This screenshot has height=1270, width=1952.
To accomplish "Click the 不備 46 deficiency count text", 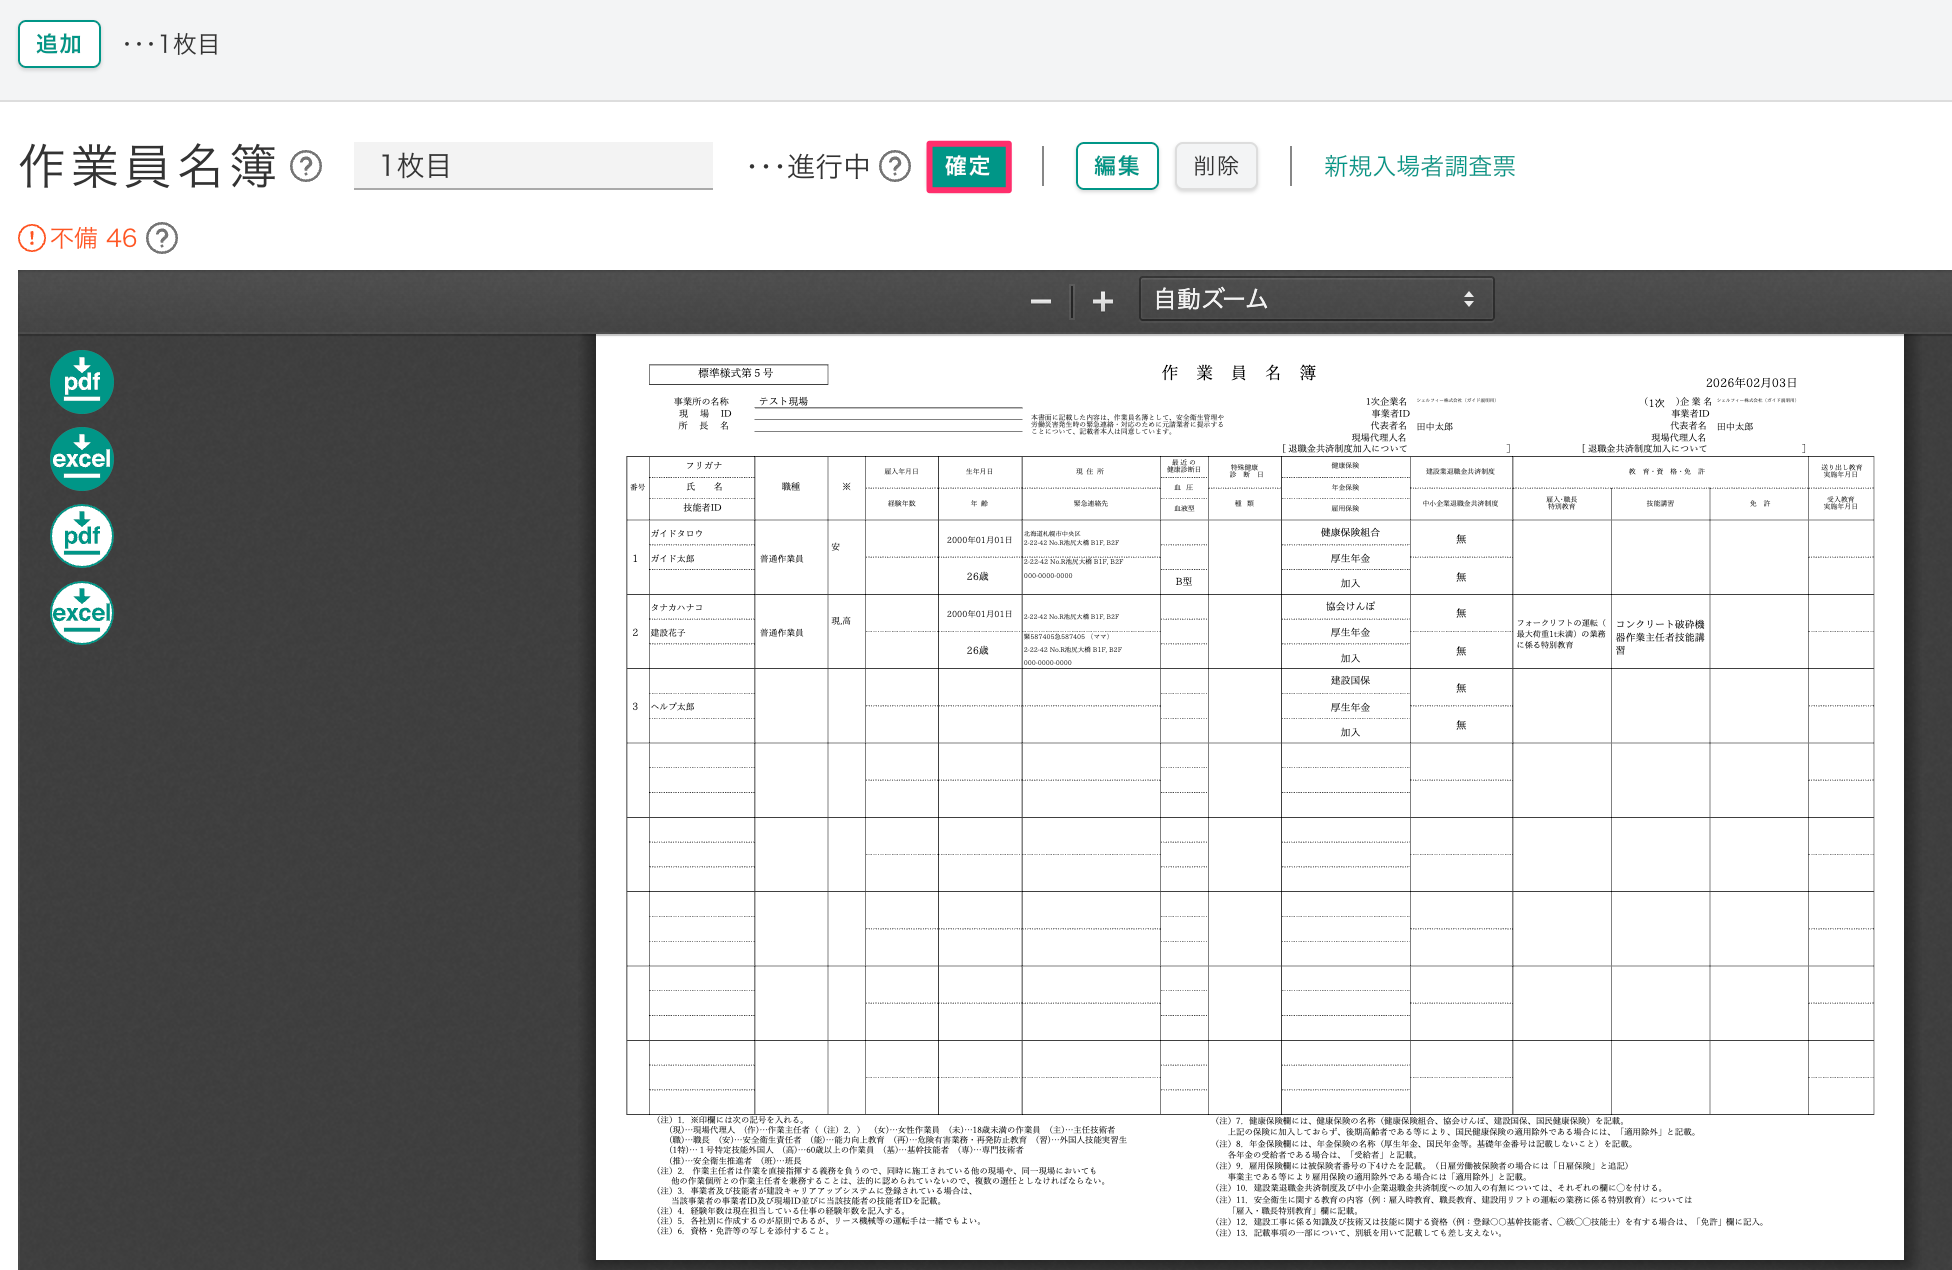I will 94,238.
